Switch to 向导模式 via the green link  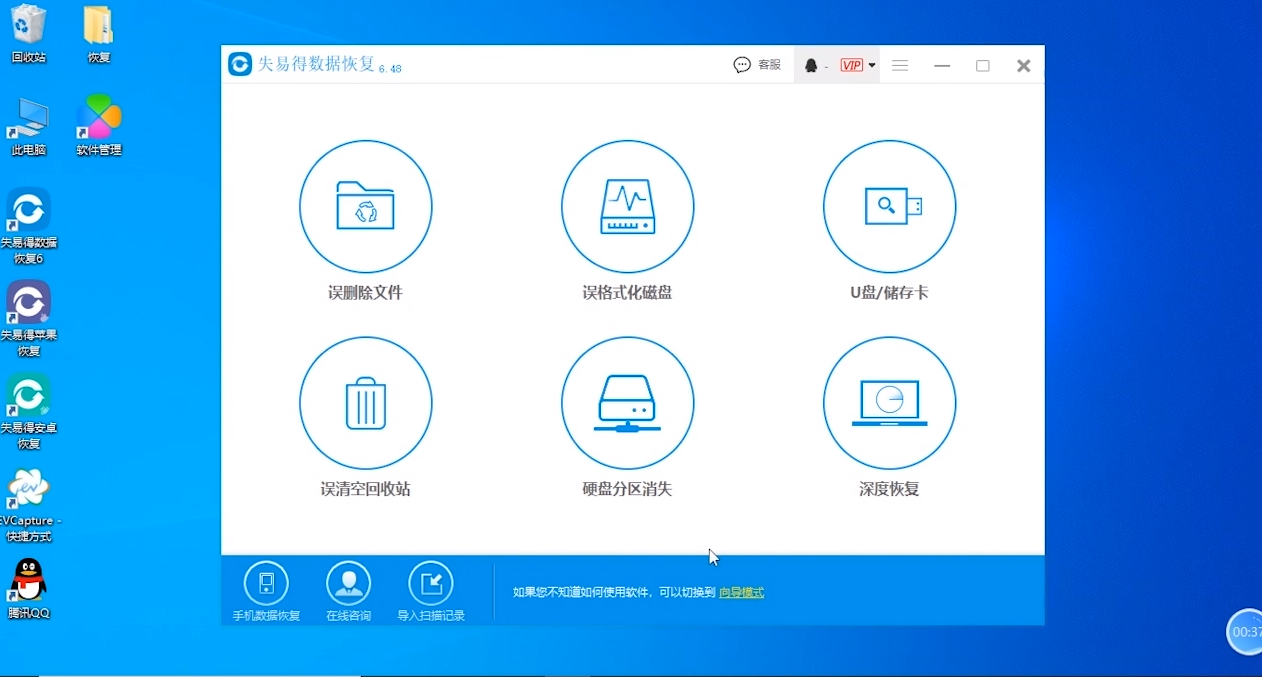(742, 592)
